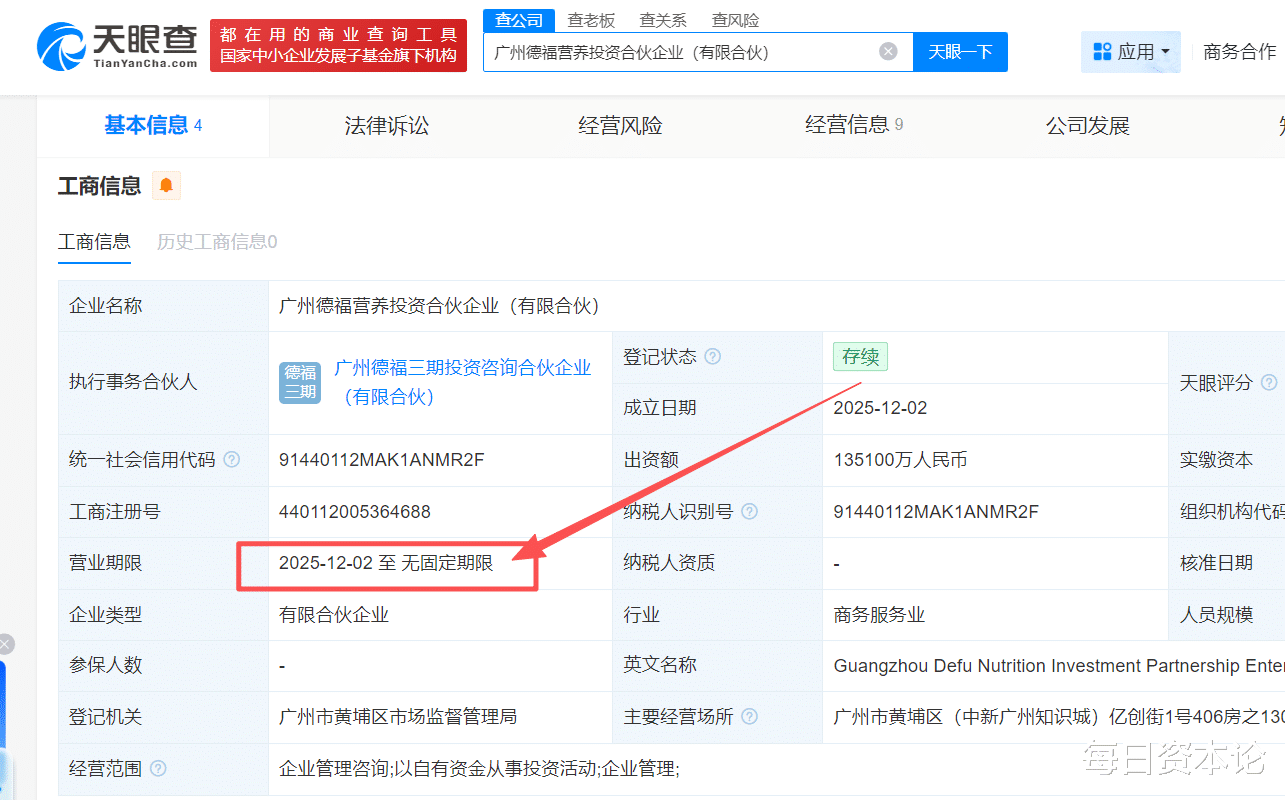Image resolution: width=1285 pixels, height=800 pixels.
Task: Click help icon next to 统一社会信用代码
Action: [x=231, y=460]
